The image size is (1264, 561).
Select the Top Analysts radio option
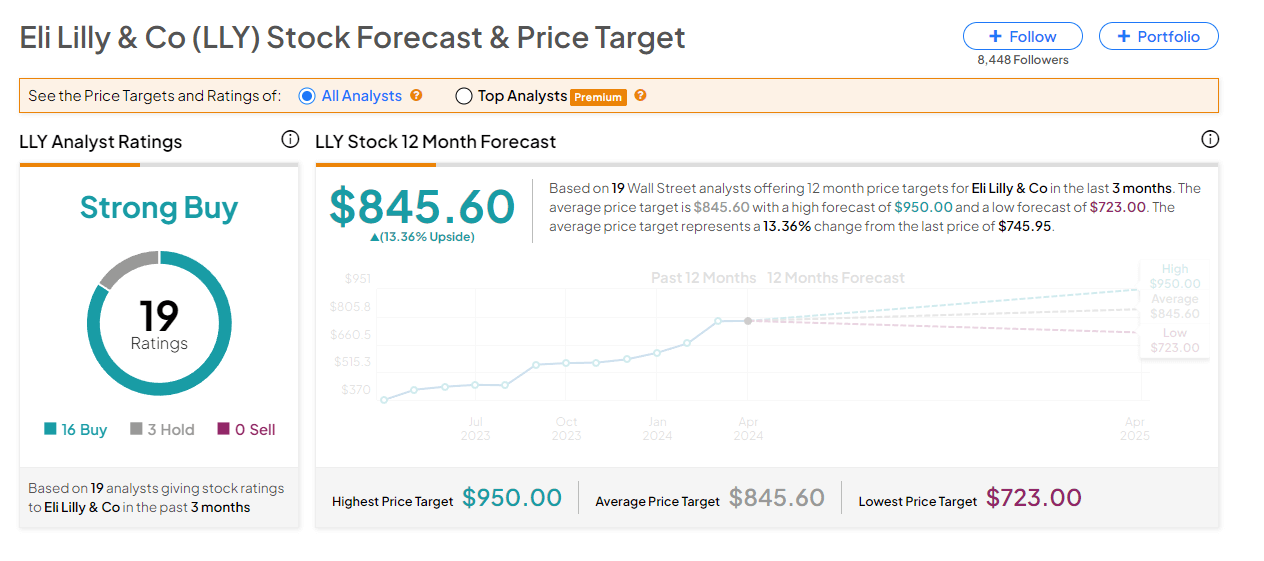pyautogui.click(x=464, y=96)
